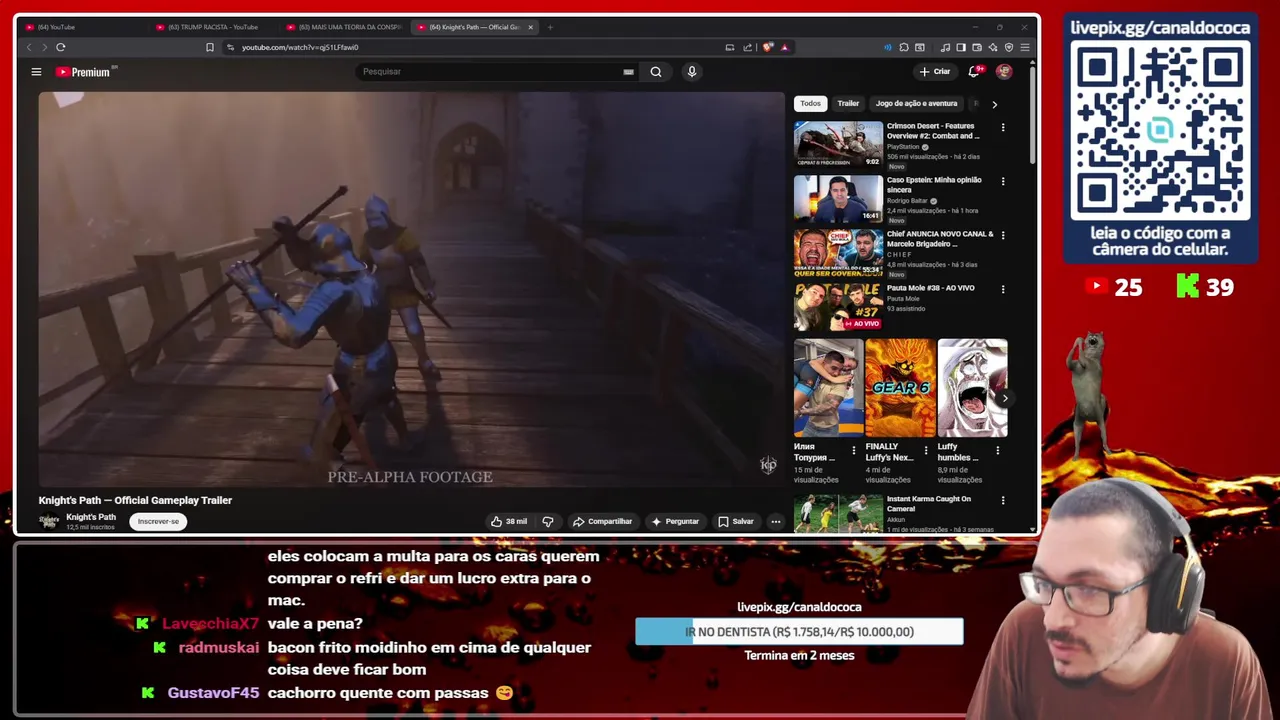The width and height of the screenshot is (1280, 720).
Task: Click the search magnifier button
Action: (656, 72)
